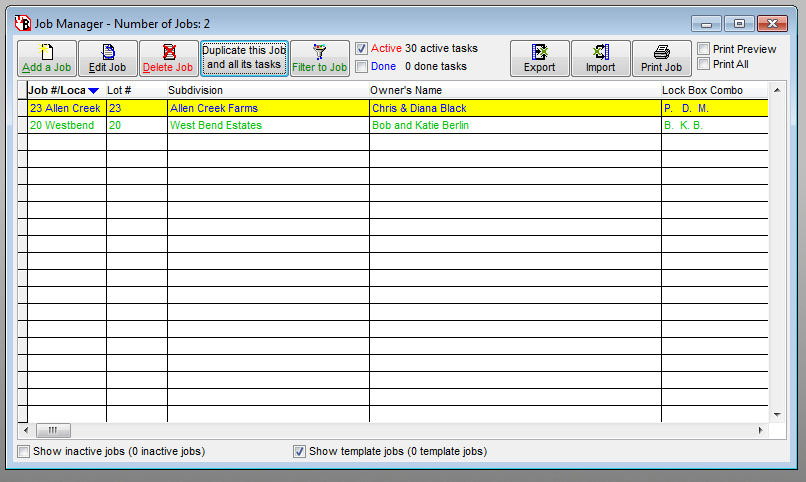Image resolution: width=806 pixels, height=482 pixels.
Task: Click the vertical scrollbar down arrow
Action: click(776, 414)
